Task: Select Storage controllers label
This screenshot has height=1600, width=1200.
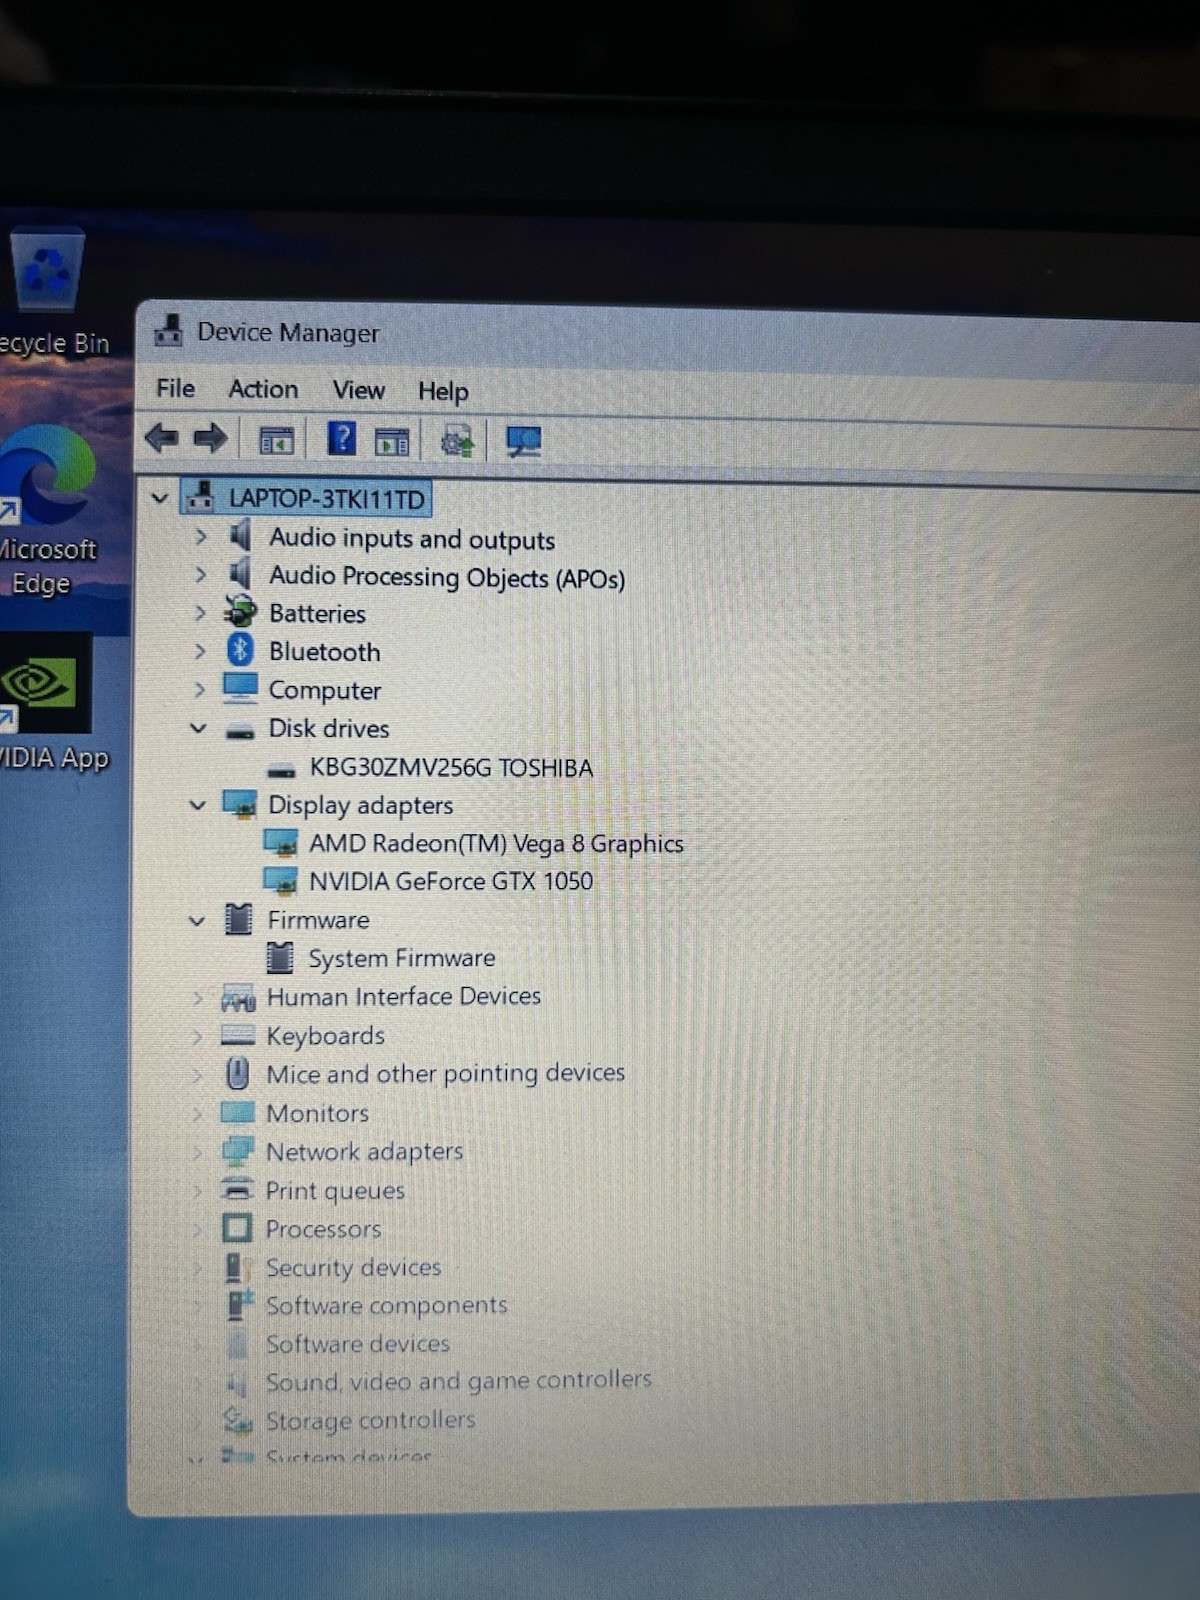Action: coord(370,1420)
